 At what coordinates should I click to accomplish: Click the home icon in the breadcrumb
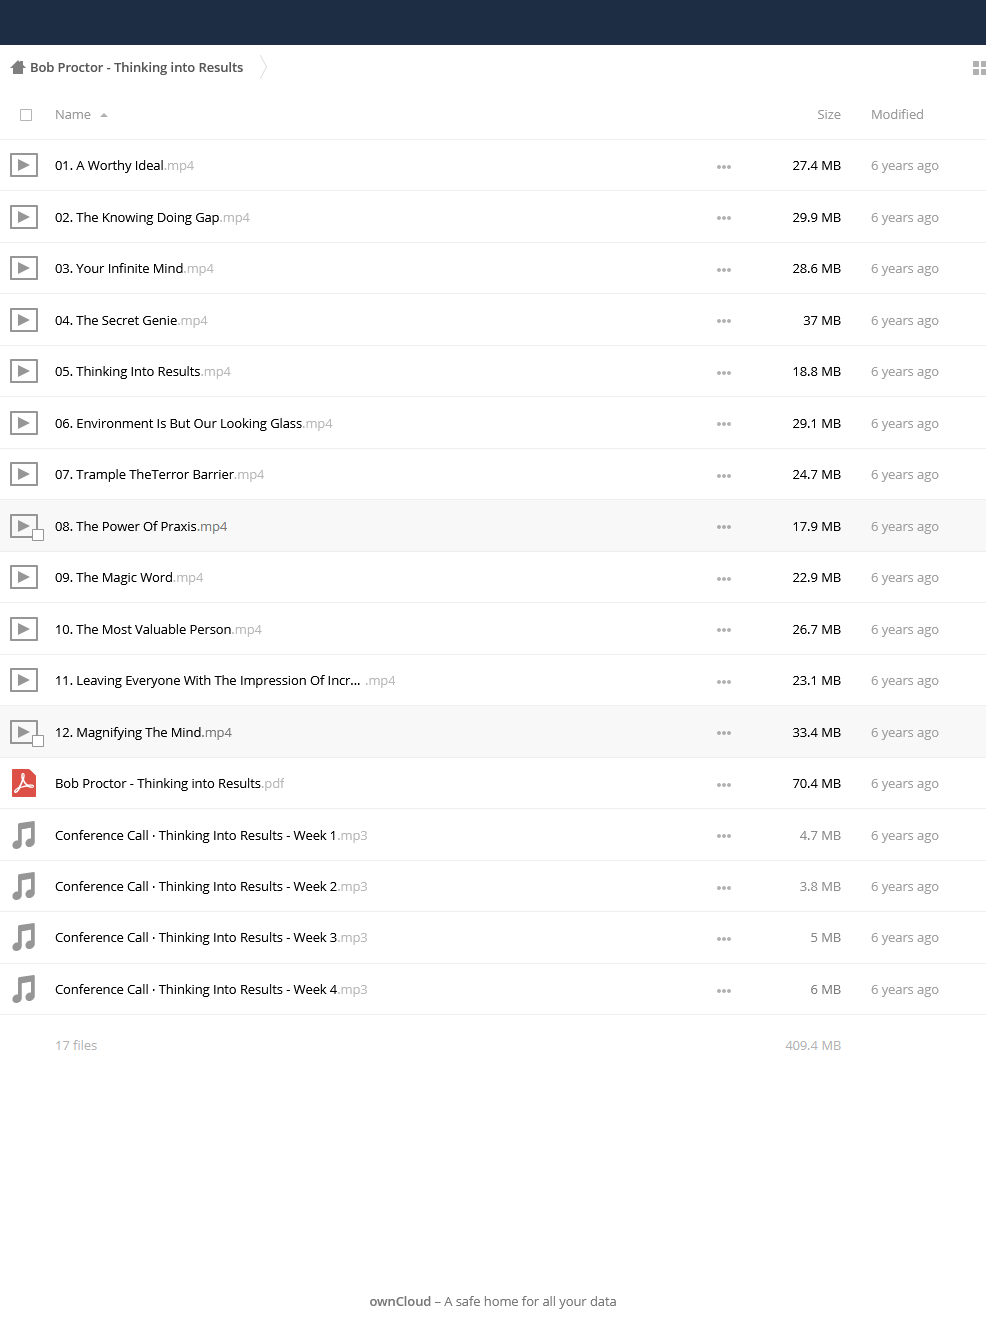click(x=17, y=68)
